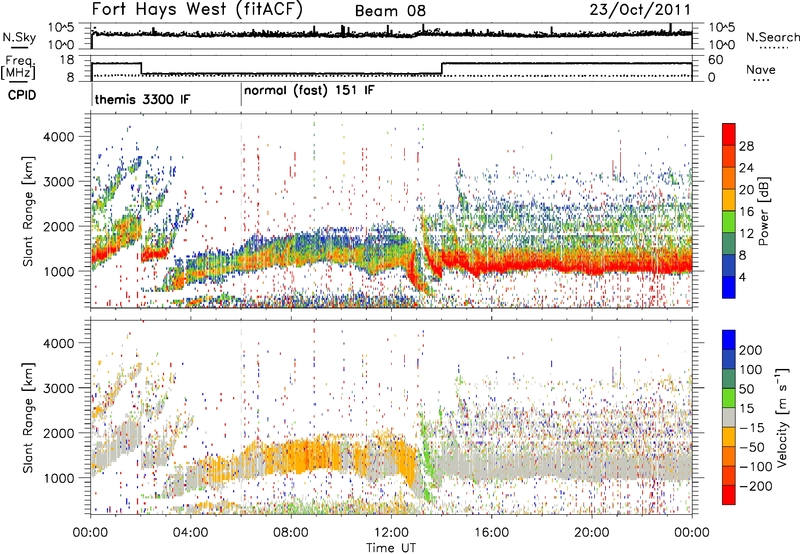Click 'Slant Range [km]' label of the velocity panel
The image size is (800, 554).
click(29, 417)
